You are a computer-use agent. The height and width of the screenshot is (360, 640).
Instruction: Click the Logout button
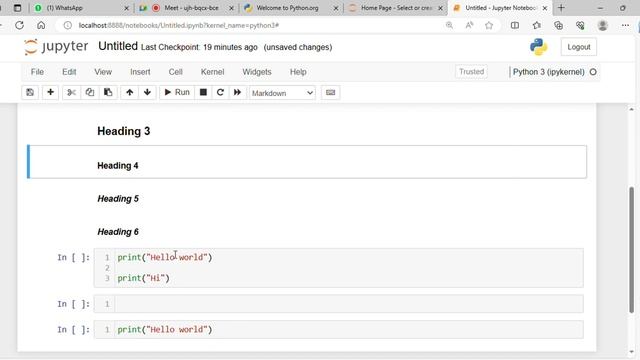click(579, 47)
